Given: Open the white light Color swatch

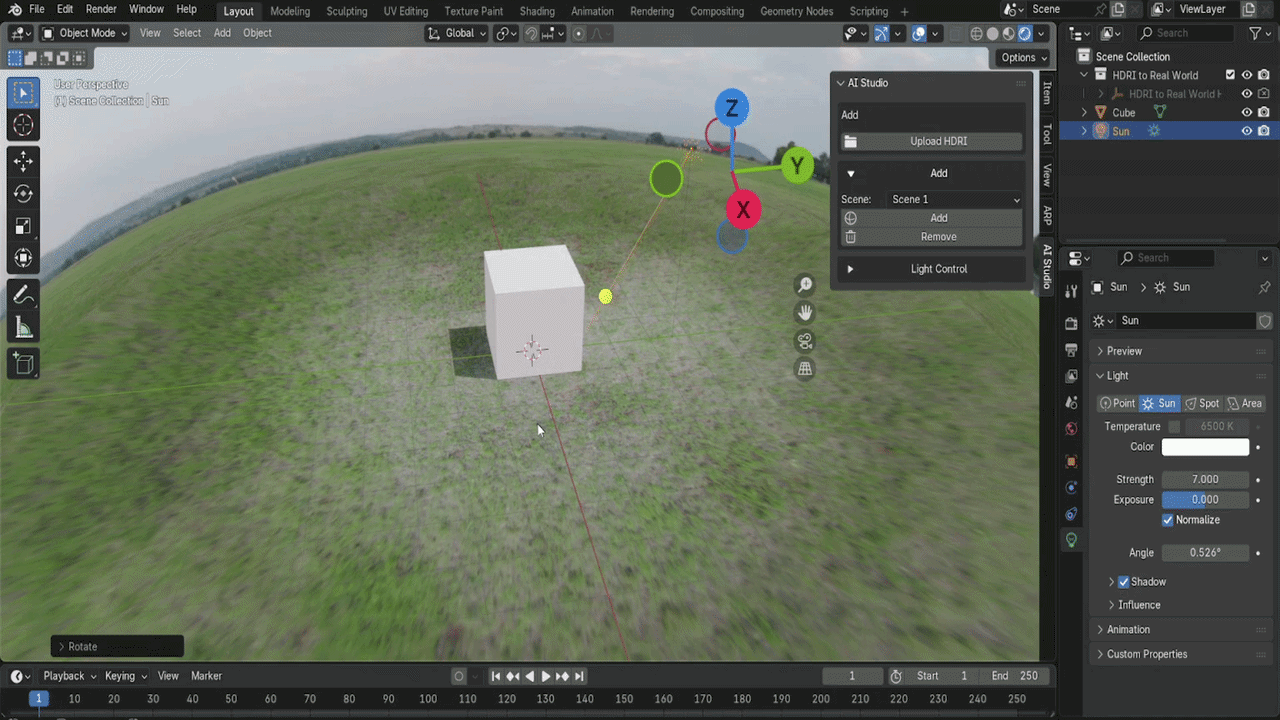Looking at the screenshot, I should [1205, 447].
